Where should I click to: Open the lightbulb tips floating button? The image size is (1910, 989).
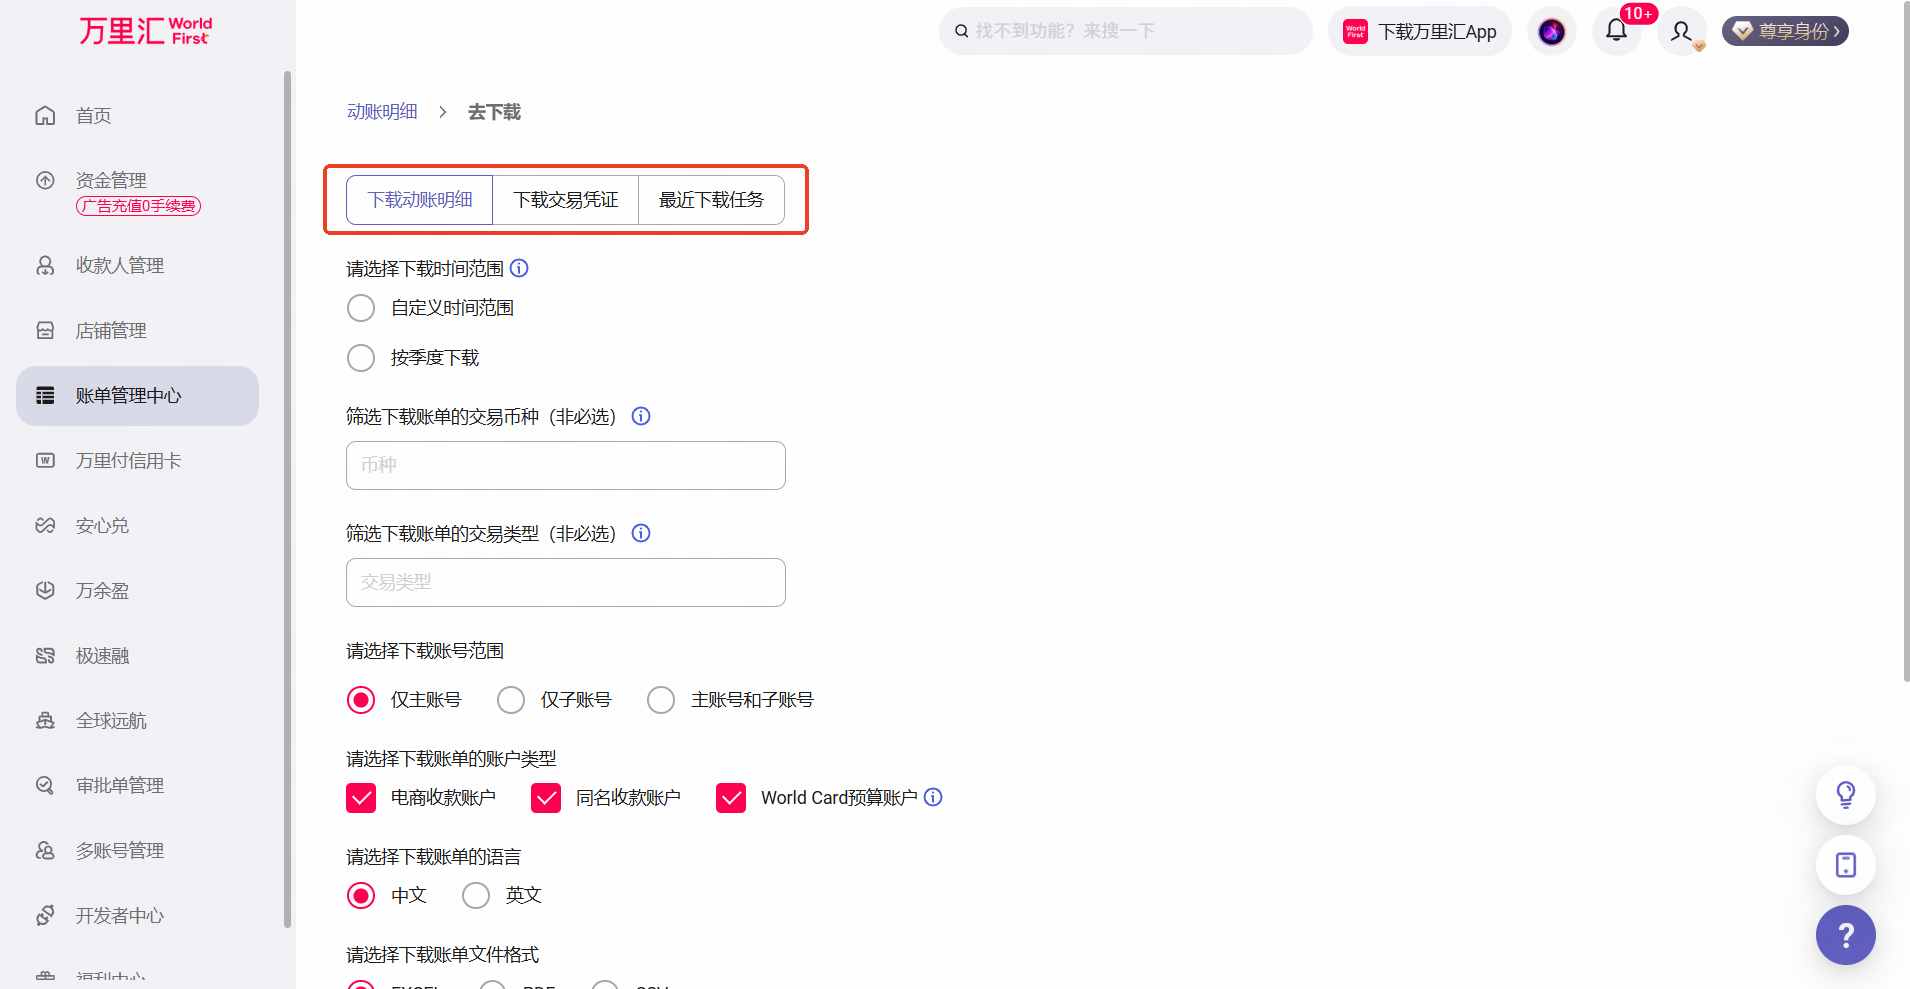pos(1845,795)
